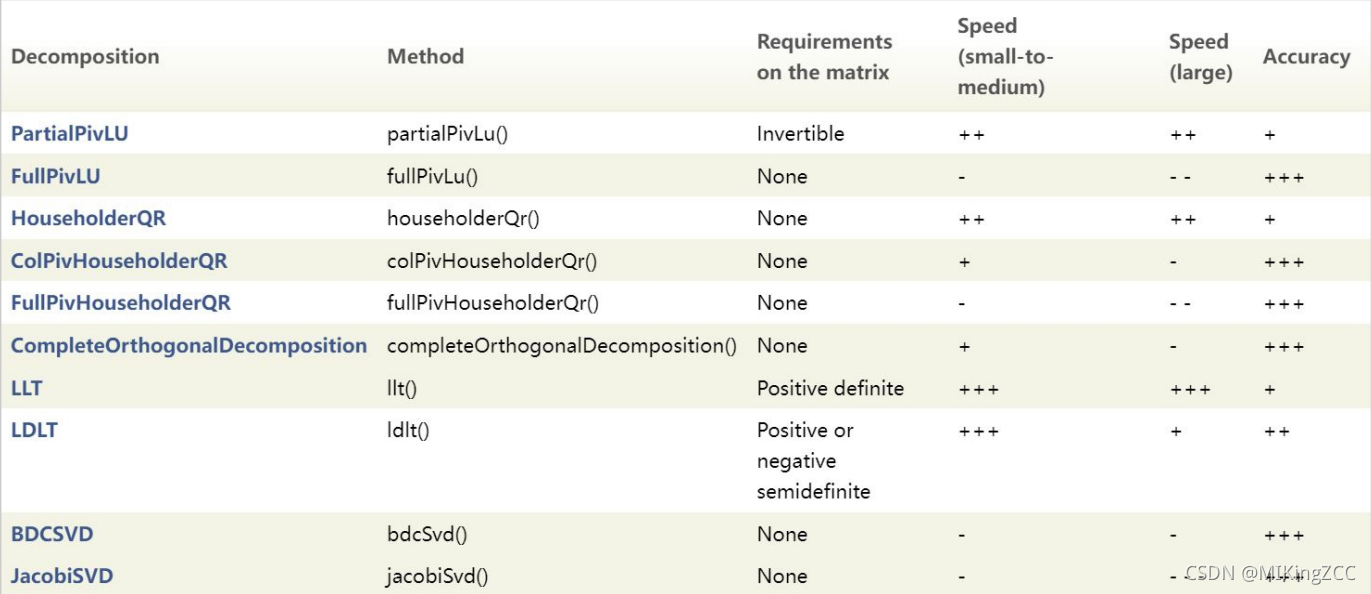Click the Requirements on the matrix header

pos(824,56)
